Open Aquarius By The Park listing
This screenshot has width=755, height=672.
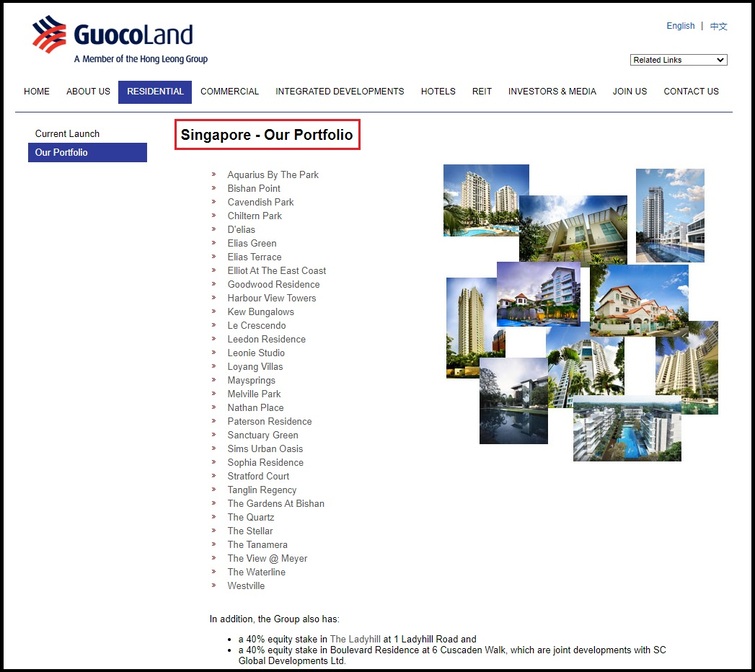[x=272, y=175]
